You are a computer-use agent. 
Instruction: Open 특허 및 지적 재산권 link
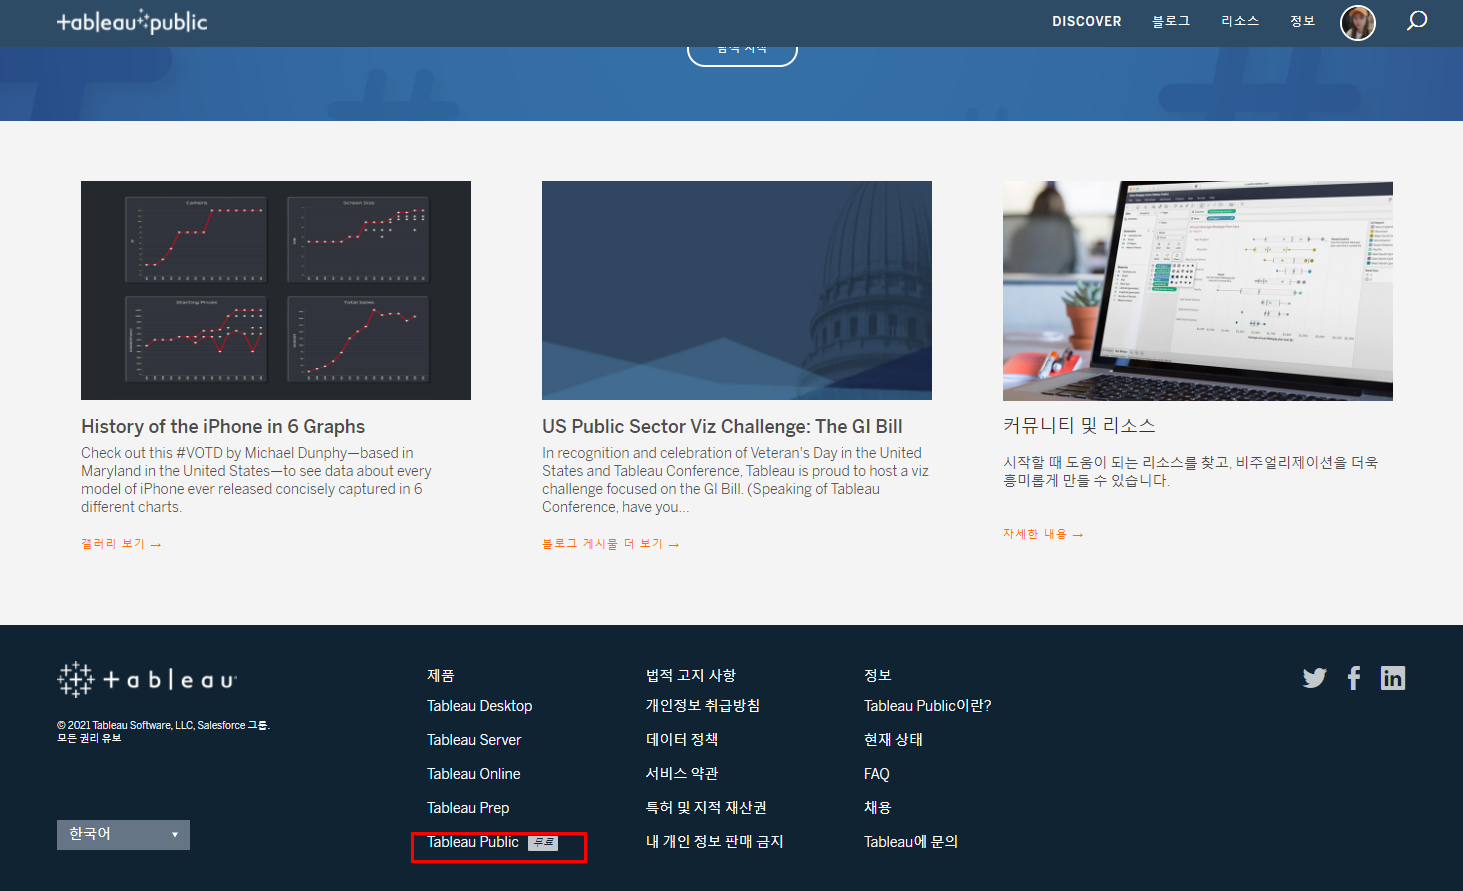tap(706, 808)
